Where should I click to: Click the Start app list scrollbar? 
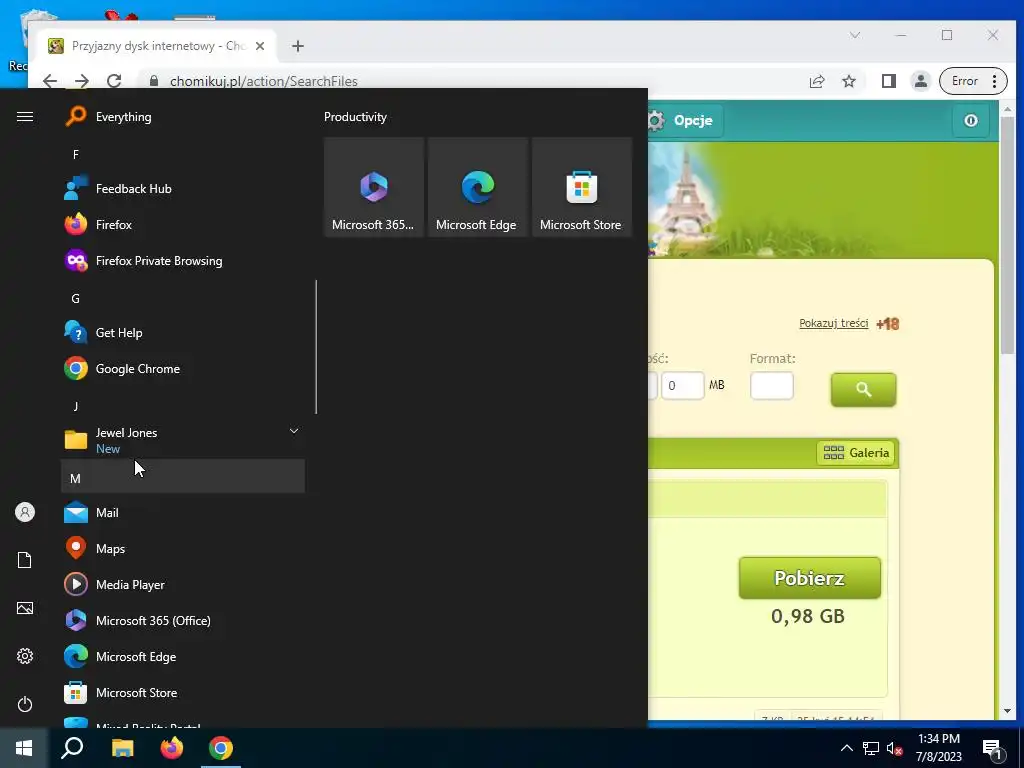click(x=316, y=347)
